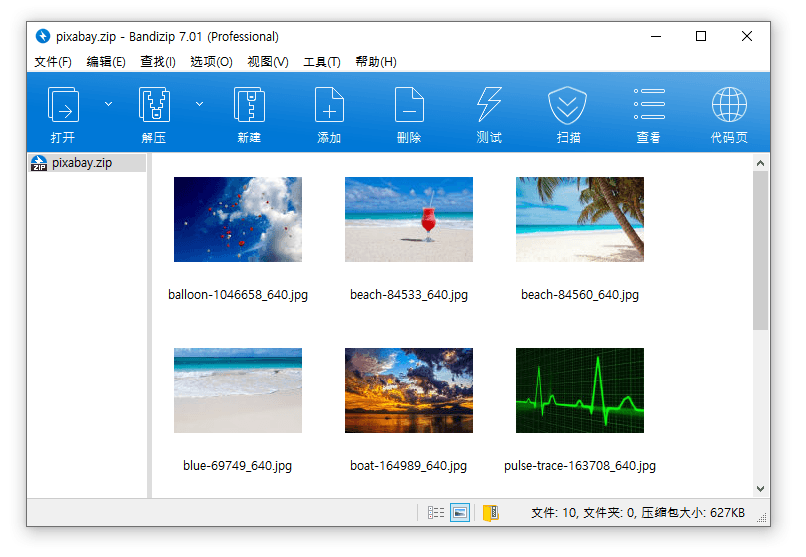806x557 pixels.
Task: Select pixabay.zip in the left tree panel
Action: [81, 162]
